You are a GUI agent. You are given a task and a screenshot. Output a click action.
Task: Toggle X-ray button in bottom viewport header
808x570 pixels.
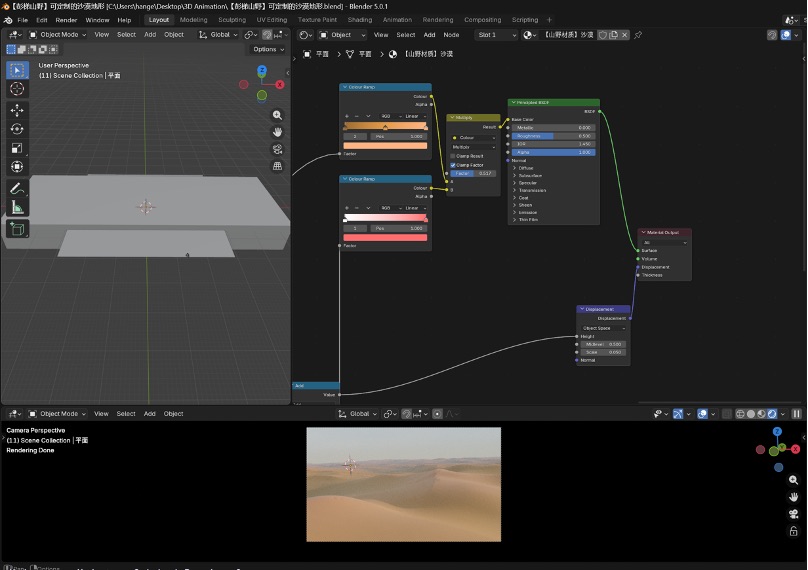click(727, 414)
